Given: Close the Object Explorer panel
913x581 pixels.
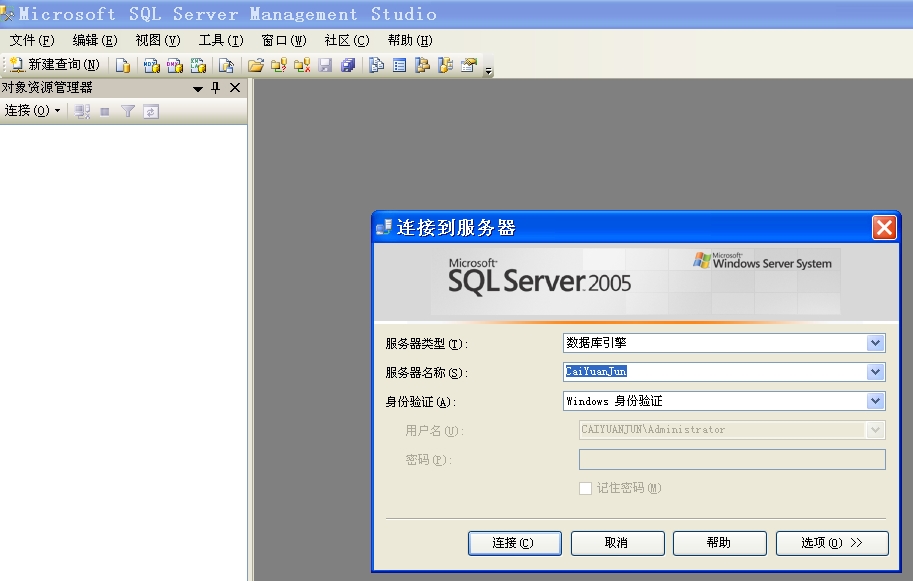Looking at the screenshot, I should click(x=235, y=88).
